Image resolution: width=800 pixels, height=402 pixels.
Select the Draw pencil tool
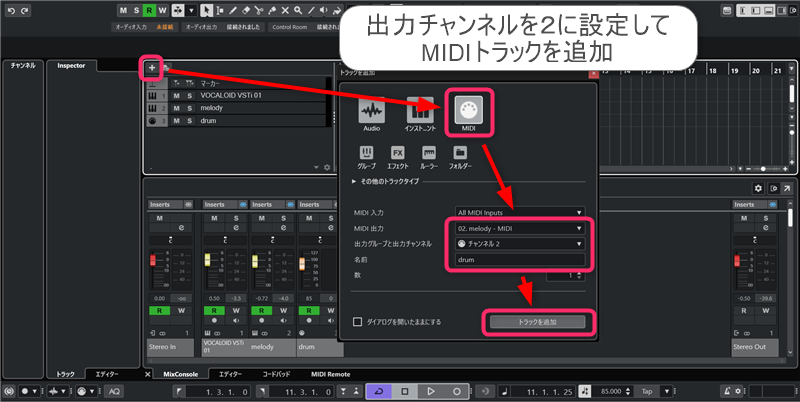[233, 10]
